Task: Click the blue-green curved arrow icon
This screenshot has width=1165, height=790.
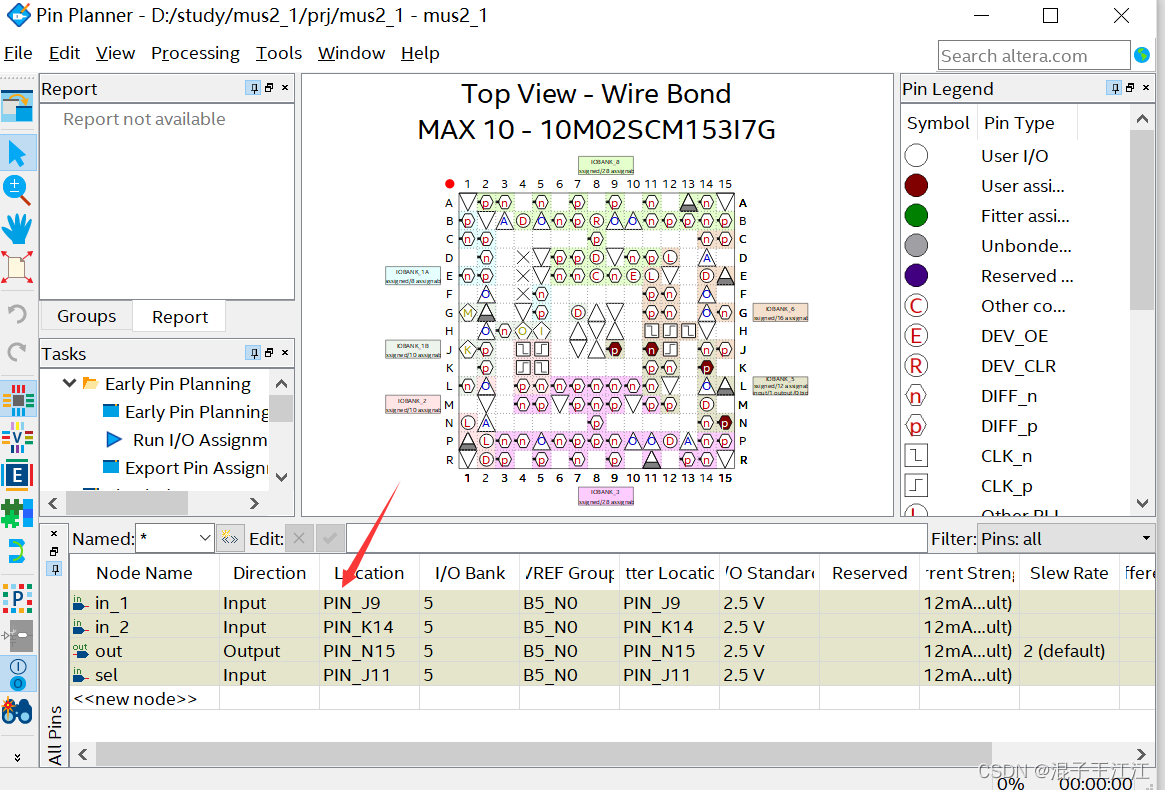Action: (x=18, y=551)
